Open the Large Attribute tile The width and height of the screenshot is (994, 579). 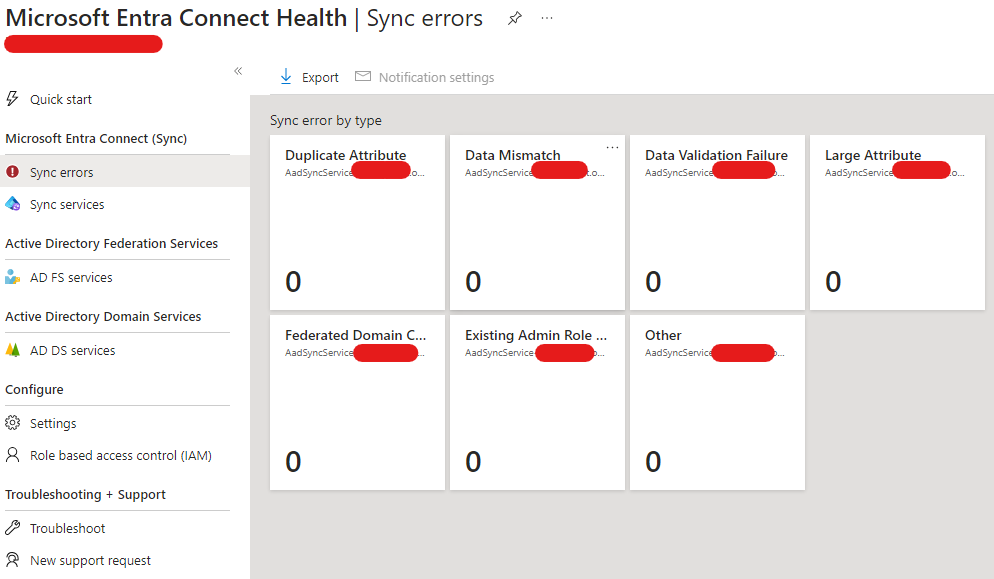coord(898,223)
